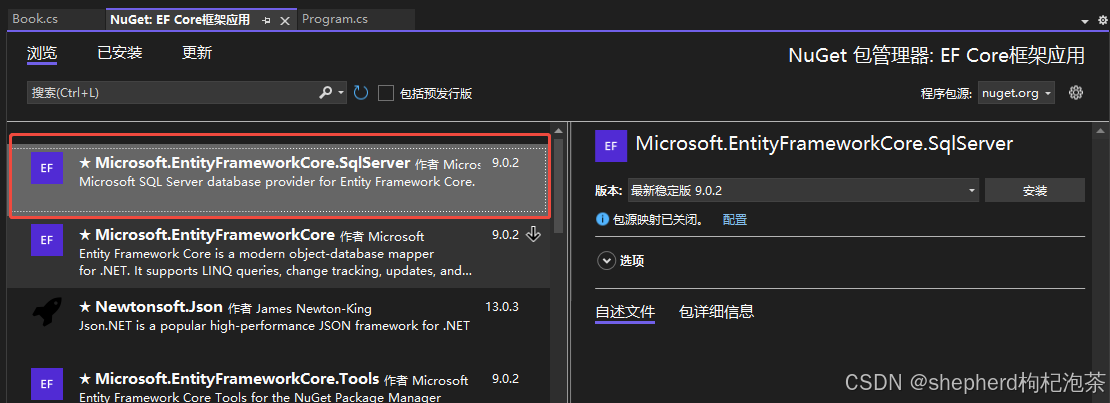Click the EF icon in the details pane

tap(611, 147)
